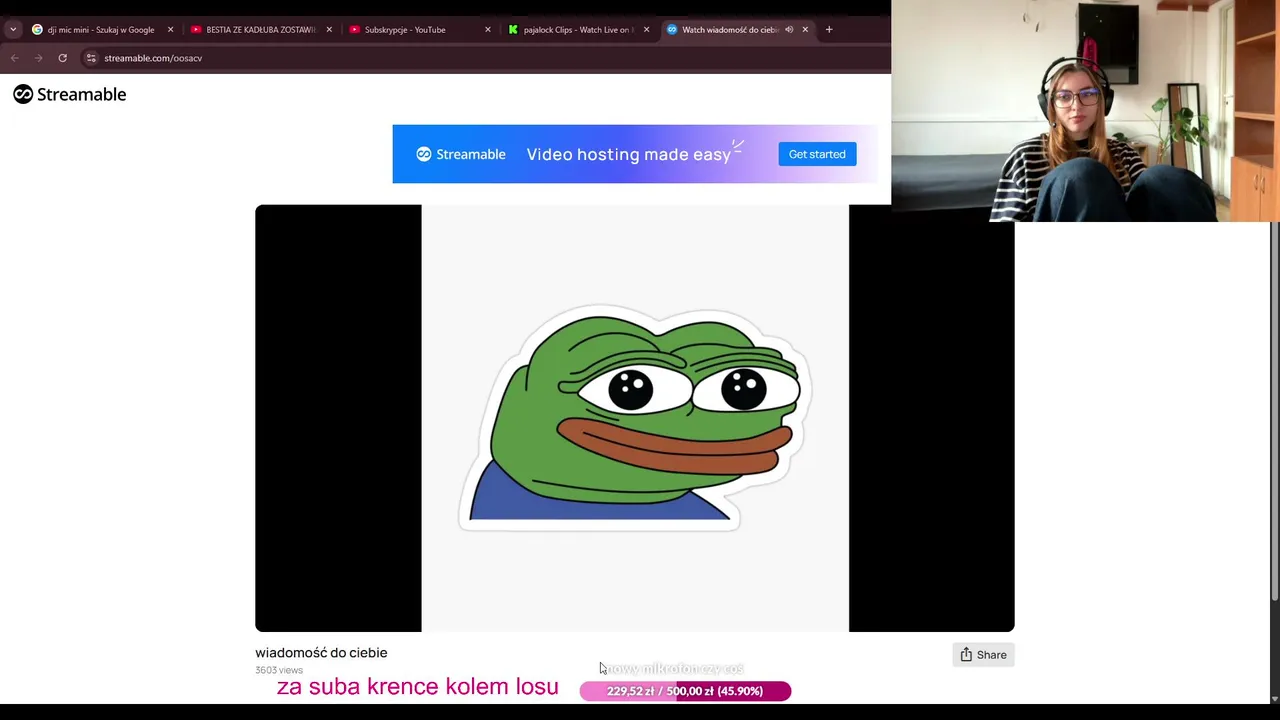The image size is (1280, 720).
Task: Mute the tab via its speaker icon
Action: [x=789, y=30]
